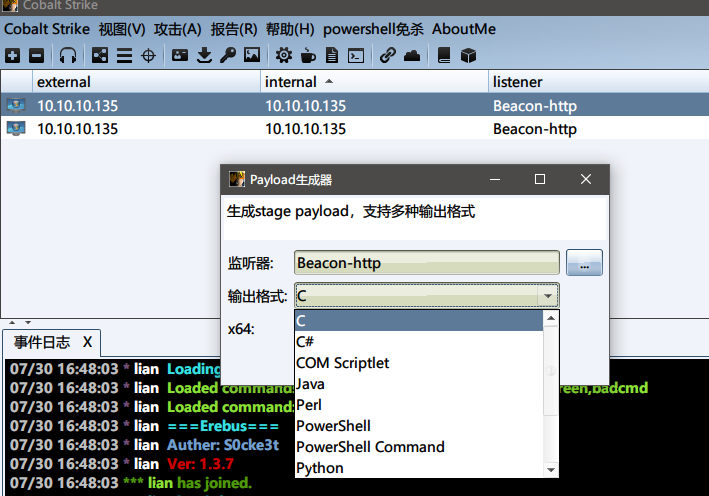Close the 事件日志 tab with X
This screenshot has height=496, width=709.
click(87, 342)
